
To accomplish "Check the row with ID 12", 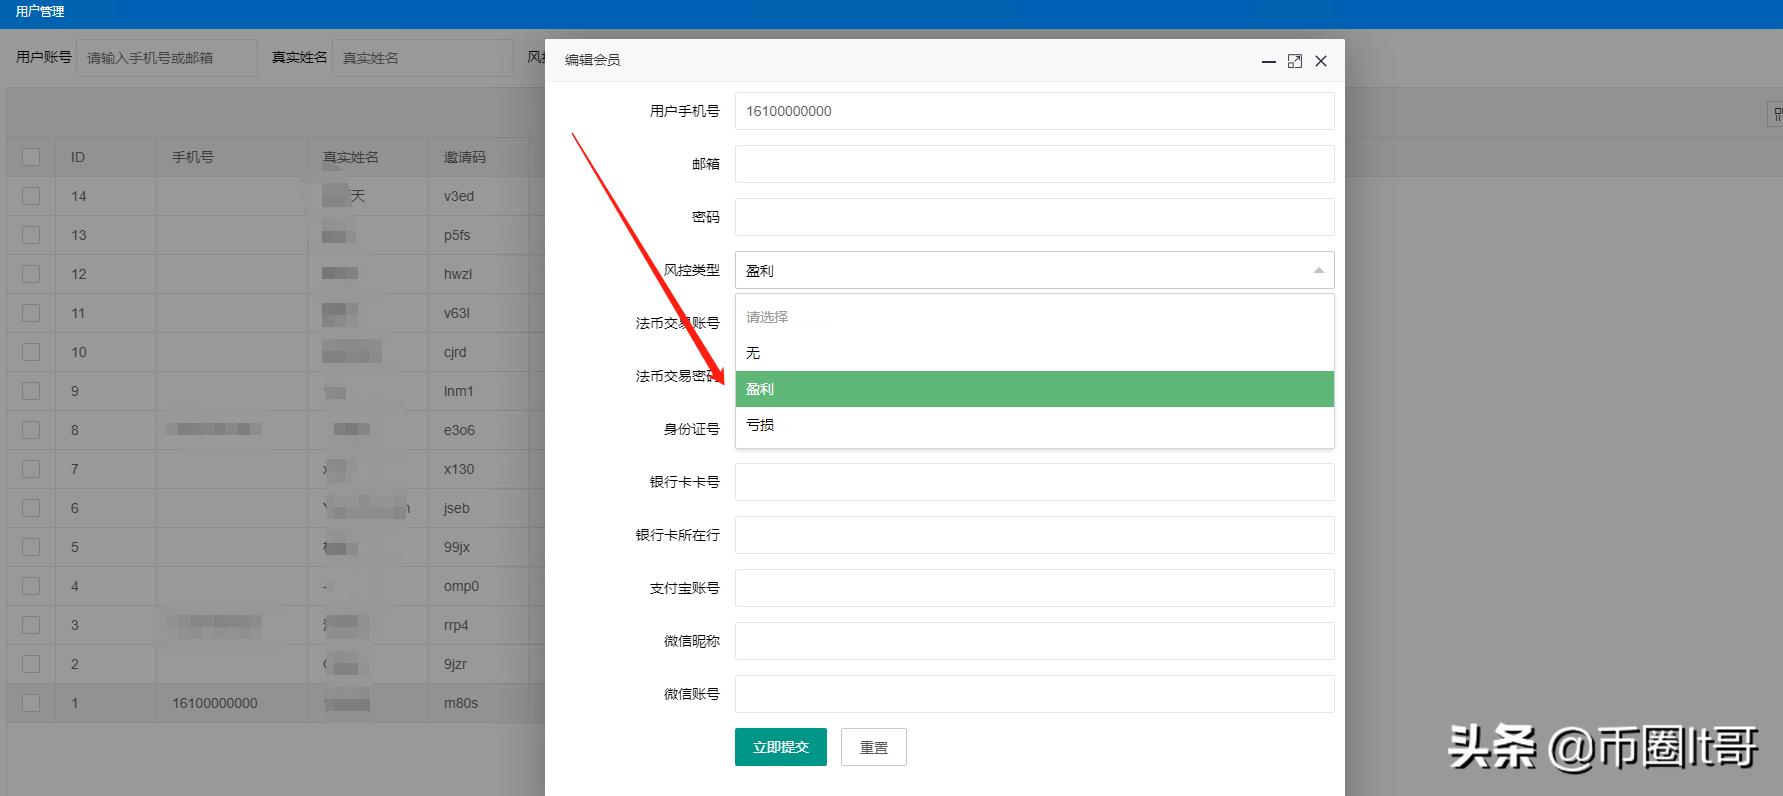I will click(31, 274).
